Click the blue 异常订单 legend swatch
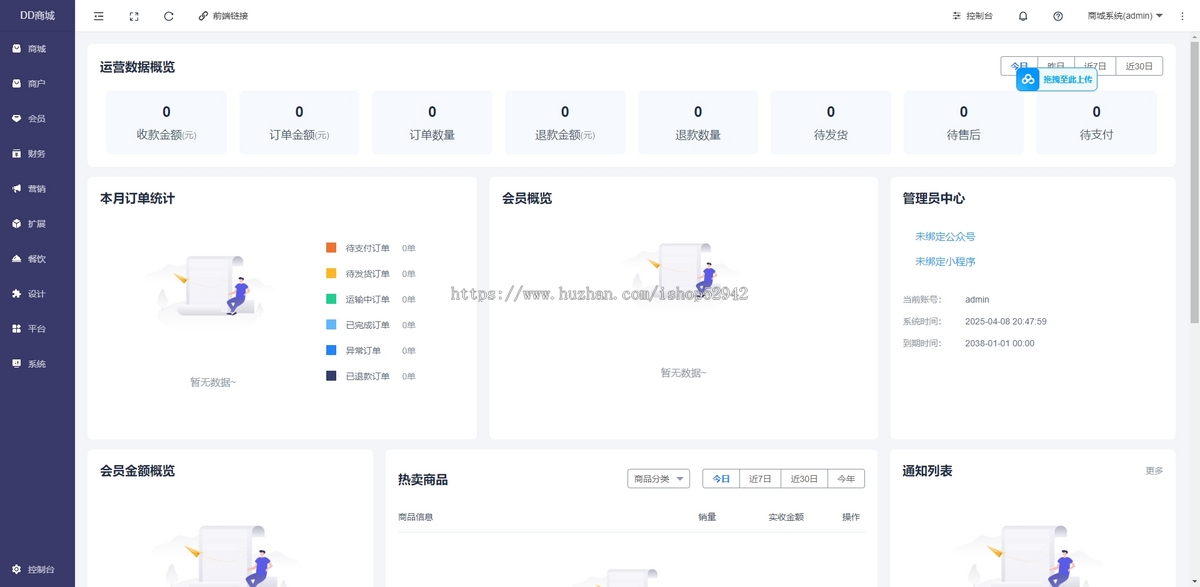 (331, 351)
